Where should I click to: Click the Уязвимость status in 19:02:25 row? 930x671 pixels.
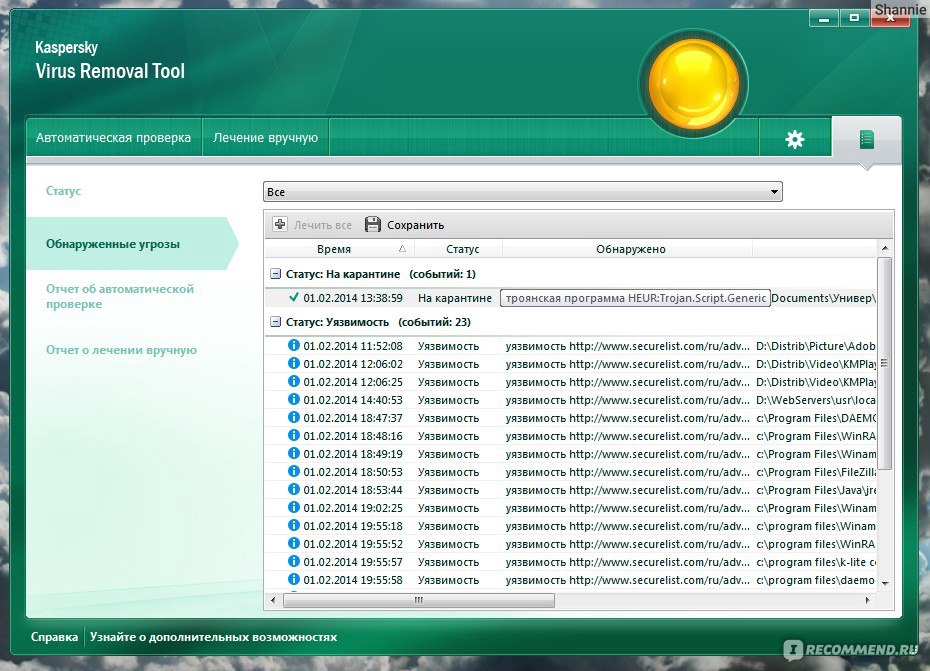(448, 508)
